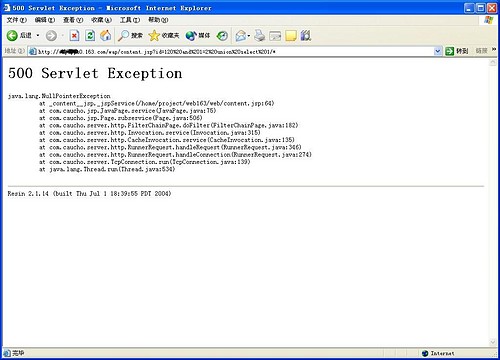
Task: Click vertical scrollbar up arrow
Action: pos(493,62)
